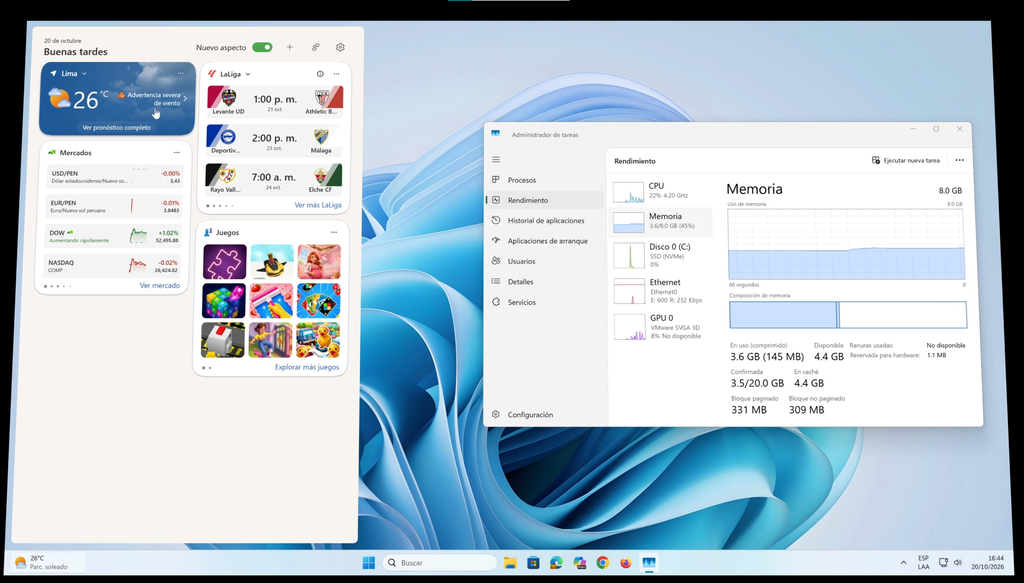Open Firefox from taskbar
The image size is (1024, 583).
[626, 562]
